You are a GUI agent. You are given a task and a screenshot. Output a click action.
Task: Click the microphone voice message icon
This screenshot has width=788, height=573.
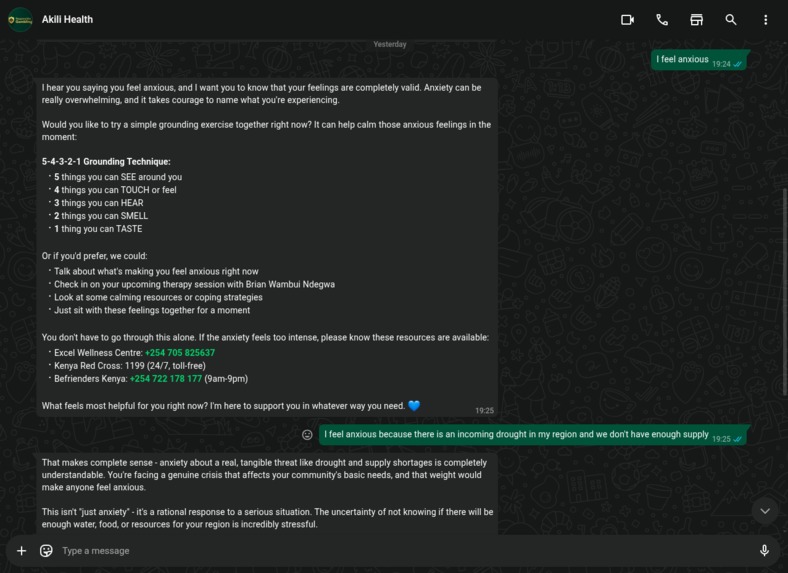pyautogui.click(x=764, y=551)
